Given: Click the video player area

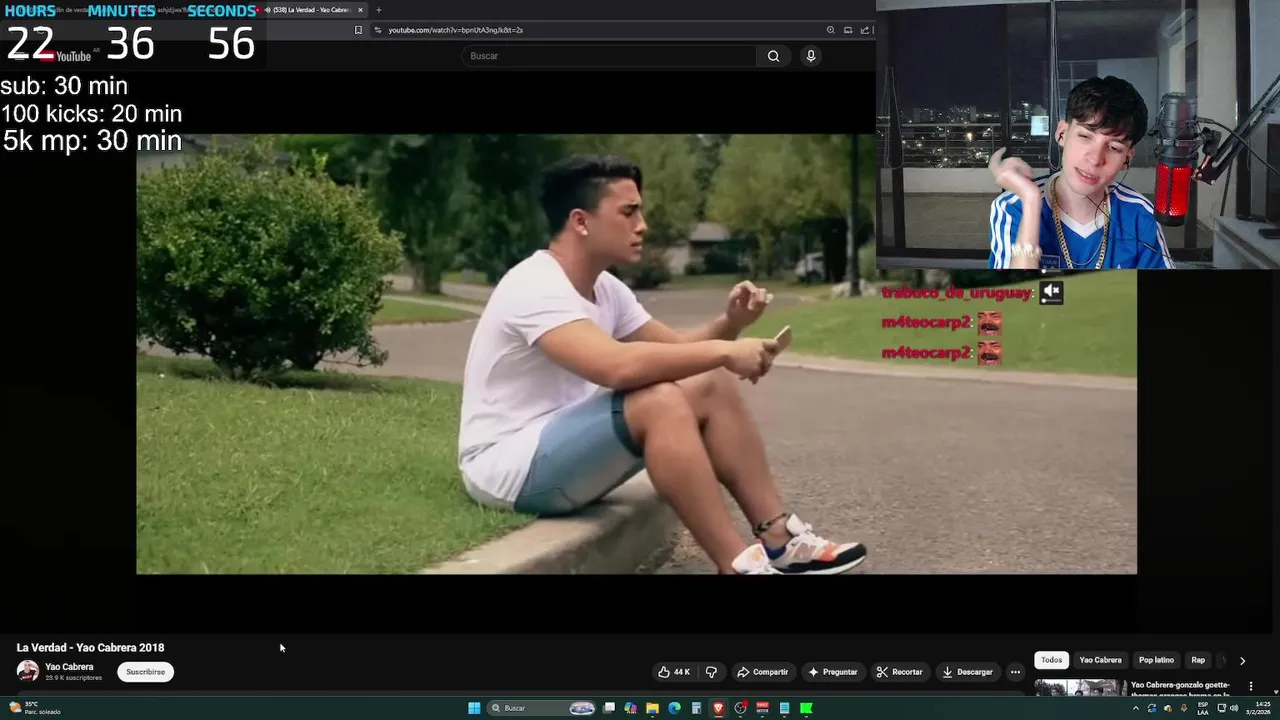Looking at the screenshot, I should pos(636,354).
